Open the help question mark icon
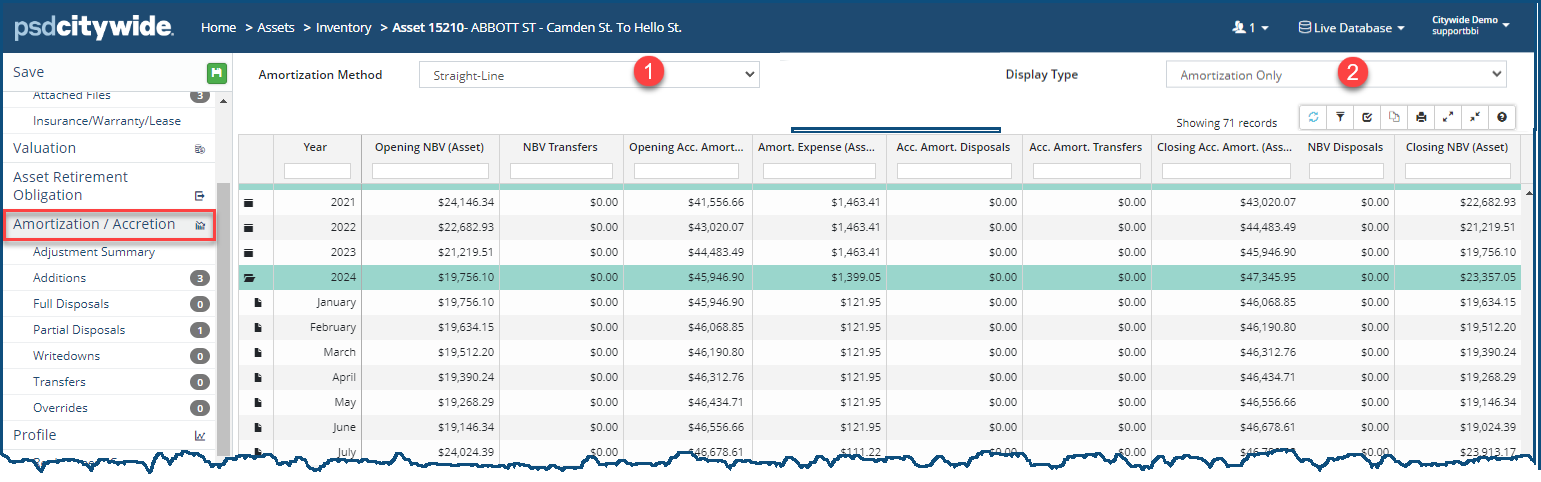 (1502, 118)
